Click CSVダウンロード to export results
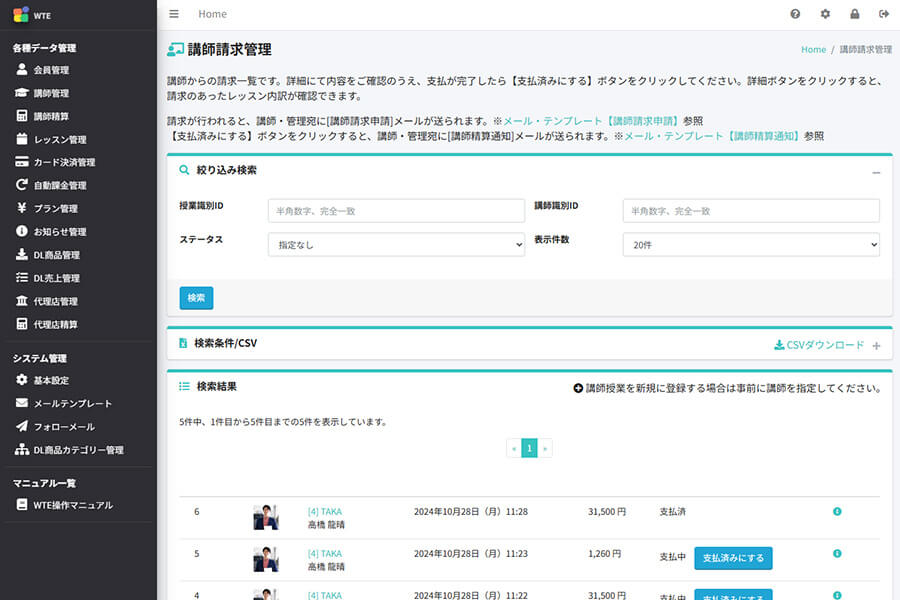 tap(818, 343)
